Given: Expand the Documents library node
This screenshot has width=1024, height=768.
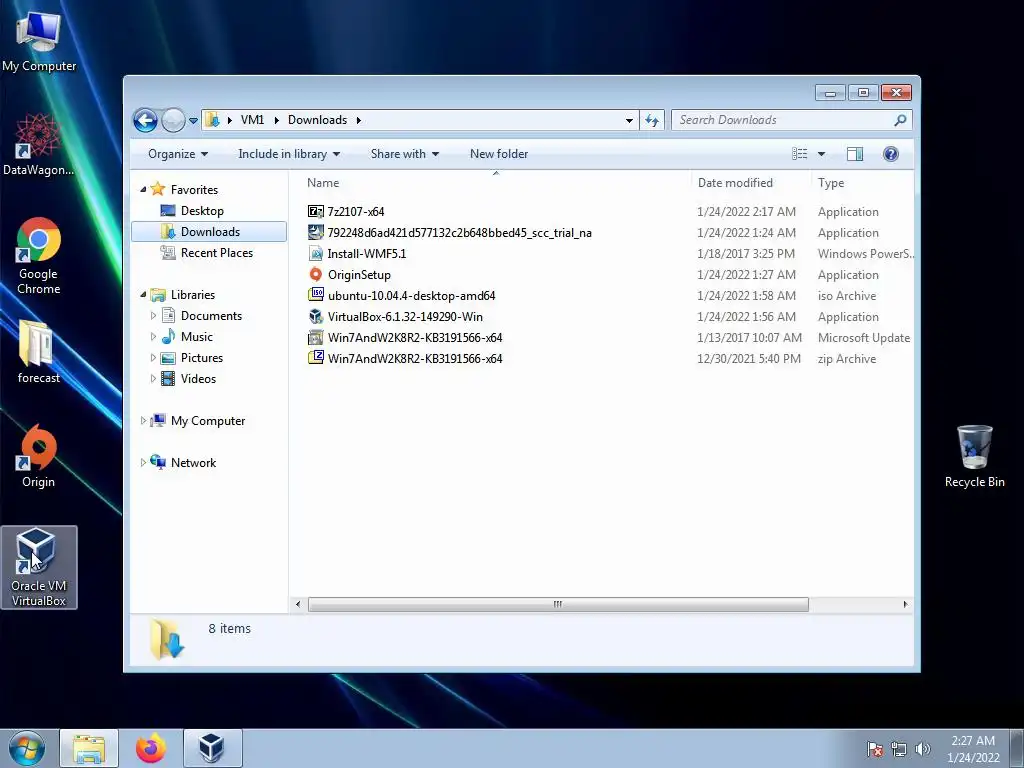Looking at the screenshot, I should (x=153, y=316).
